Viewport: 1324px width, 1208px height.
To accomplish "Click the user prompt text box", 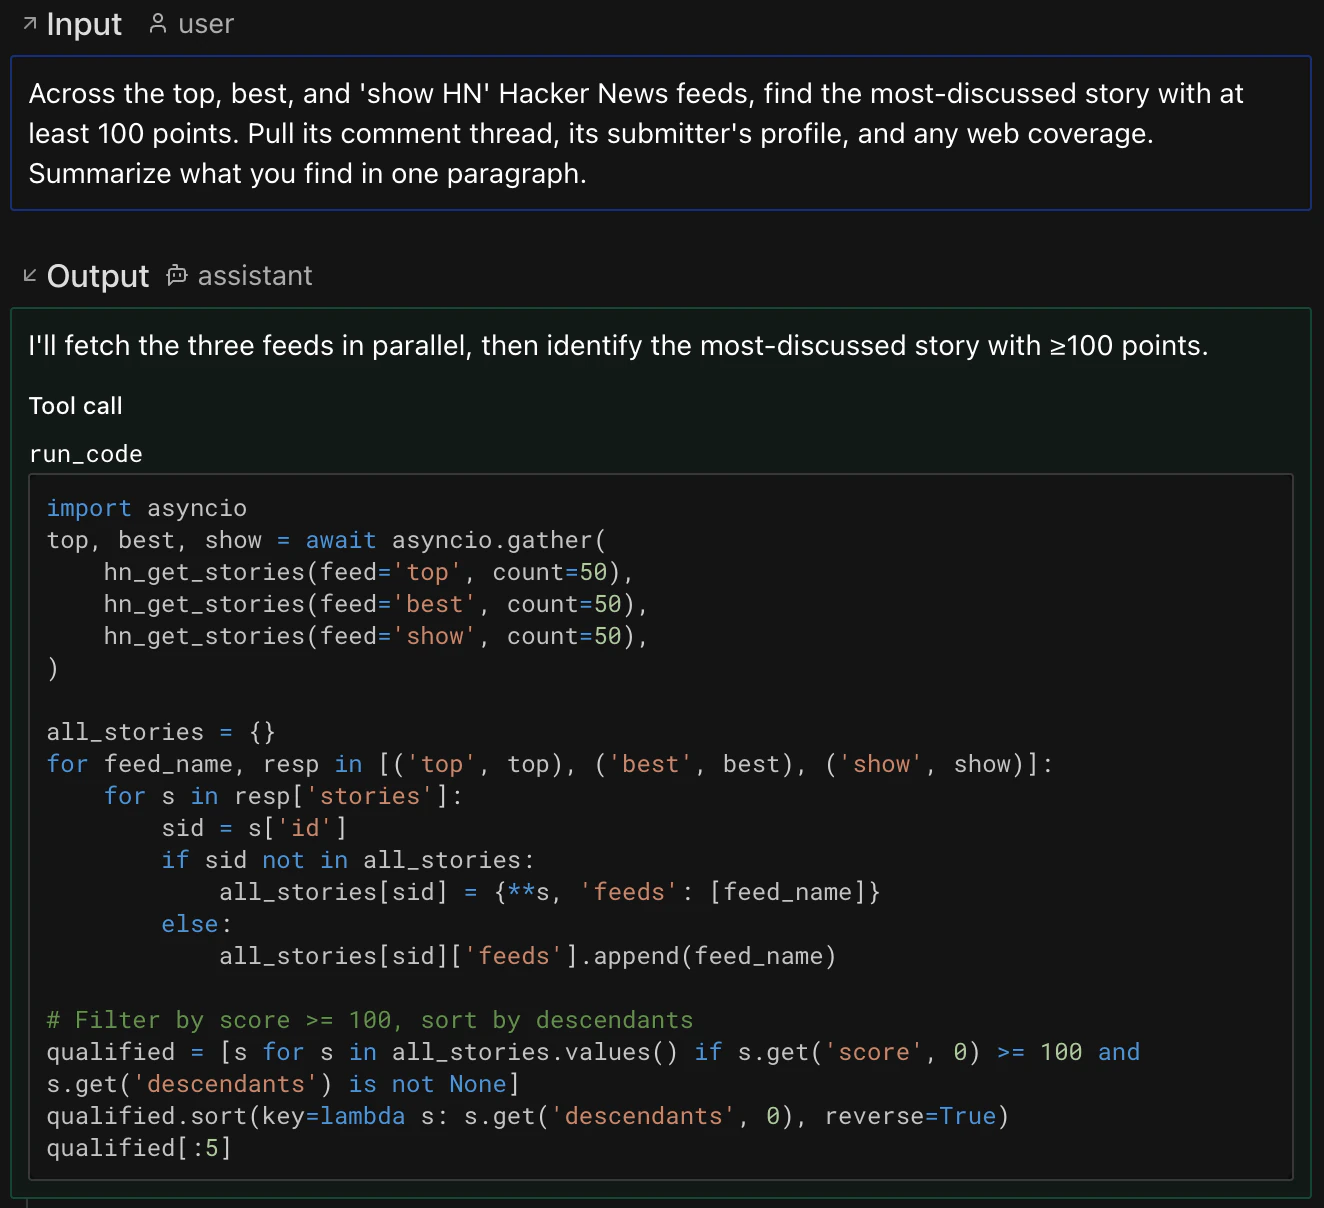I will coord(661,133).
